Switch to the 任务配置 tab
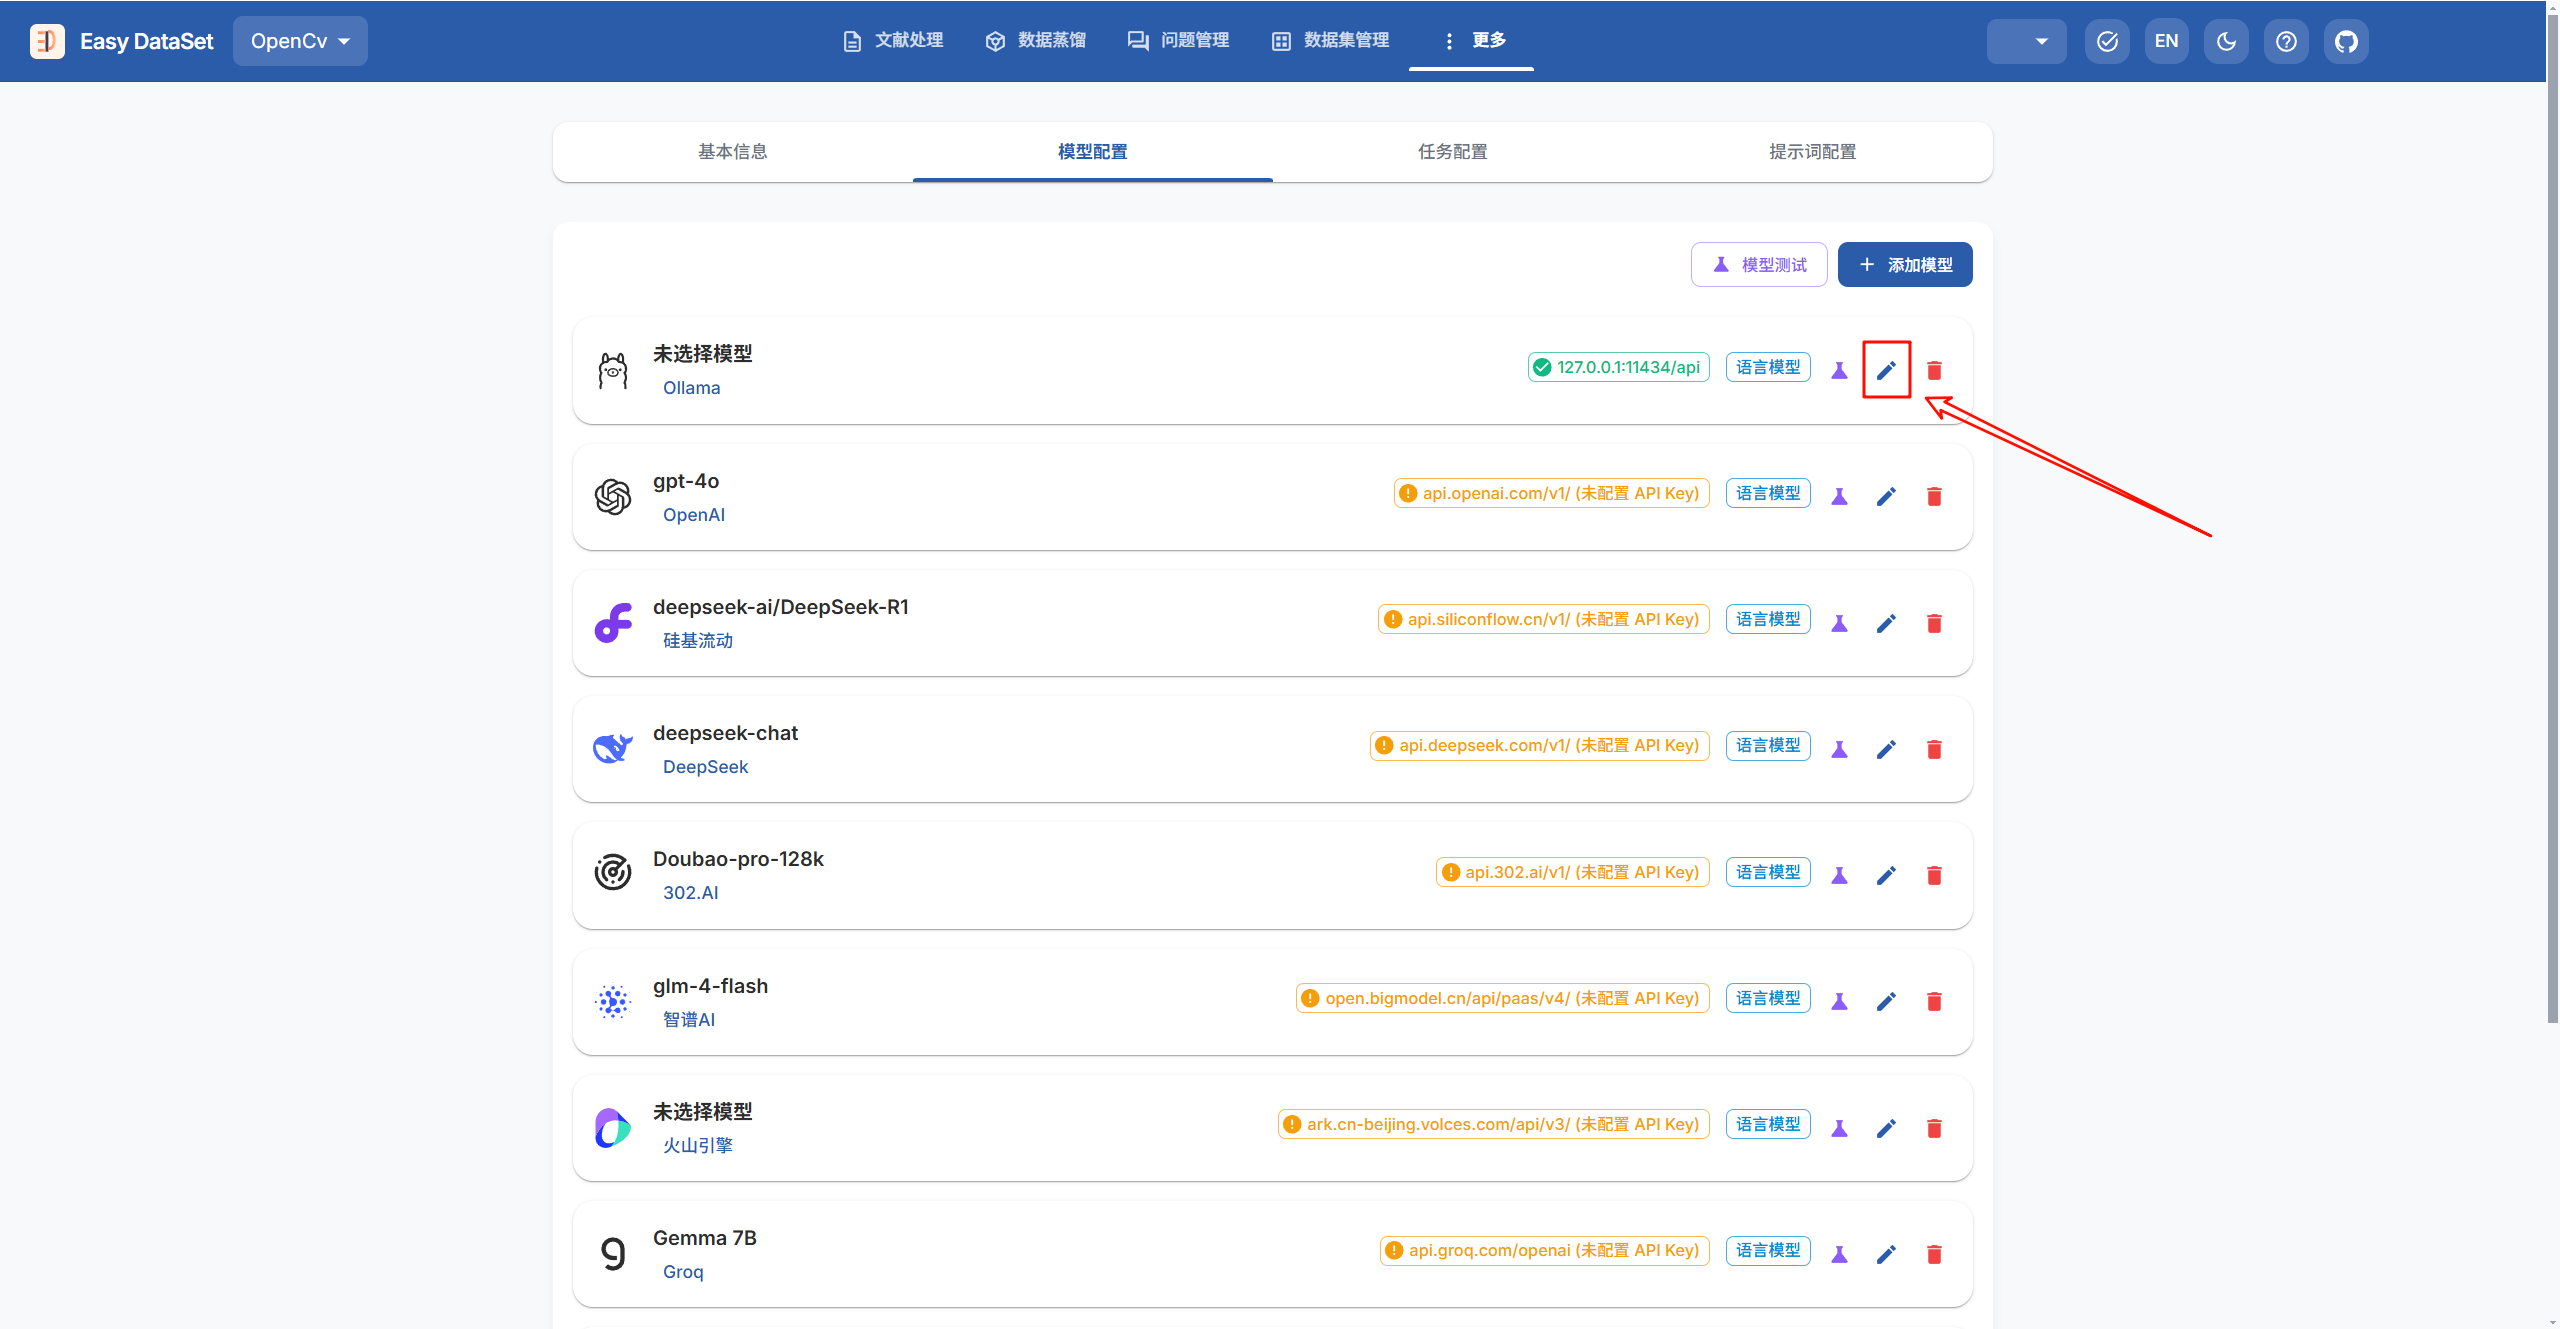Image resolution: width=2560 pixels, height=1329 pixels. pos(1452,151)
